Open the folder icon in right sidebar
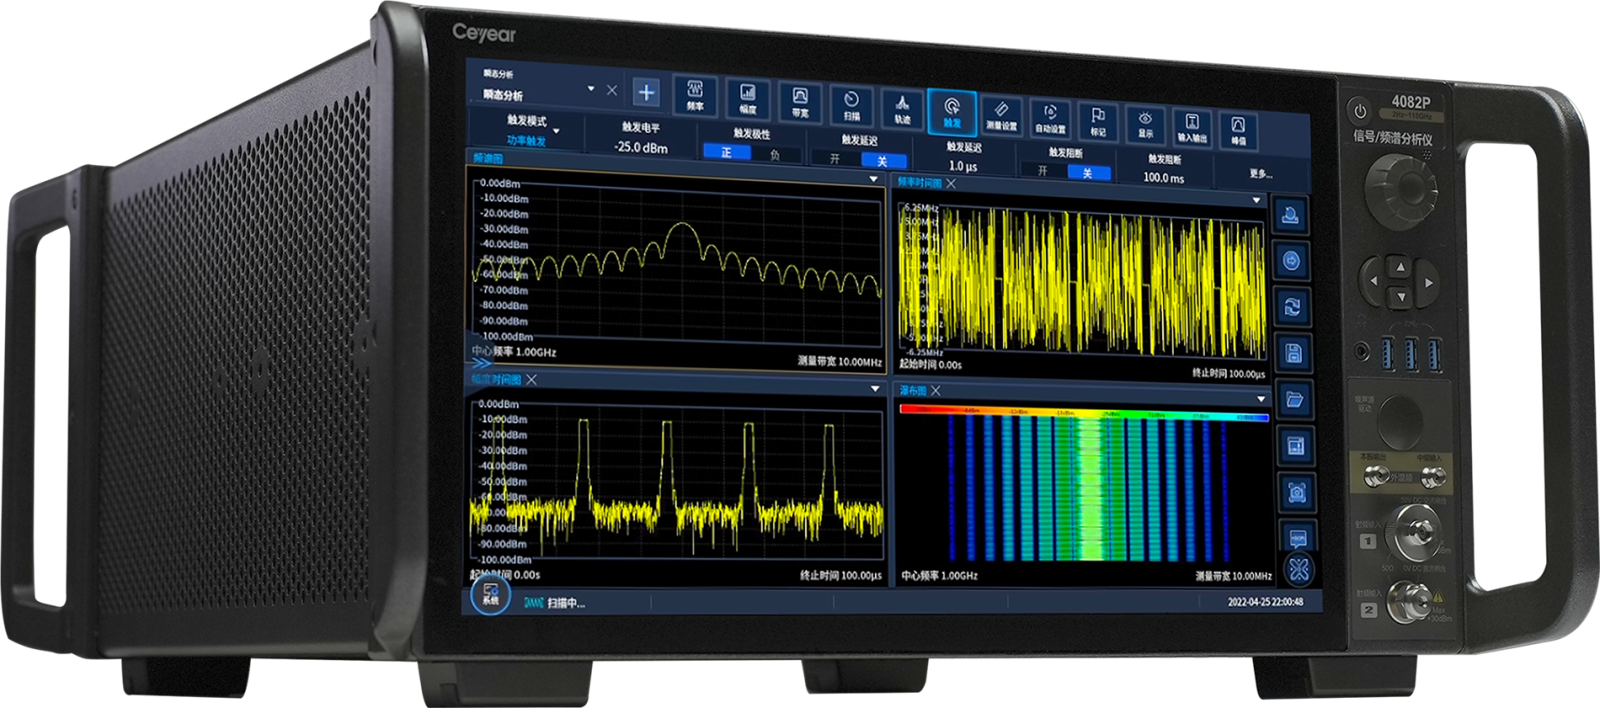 [x=1294, y=399]
